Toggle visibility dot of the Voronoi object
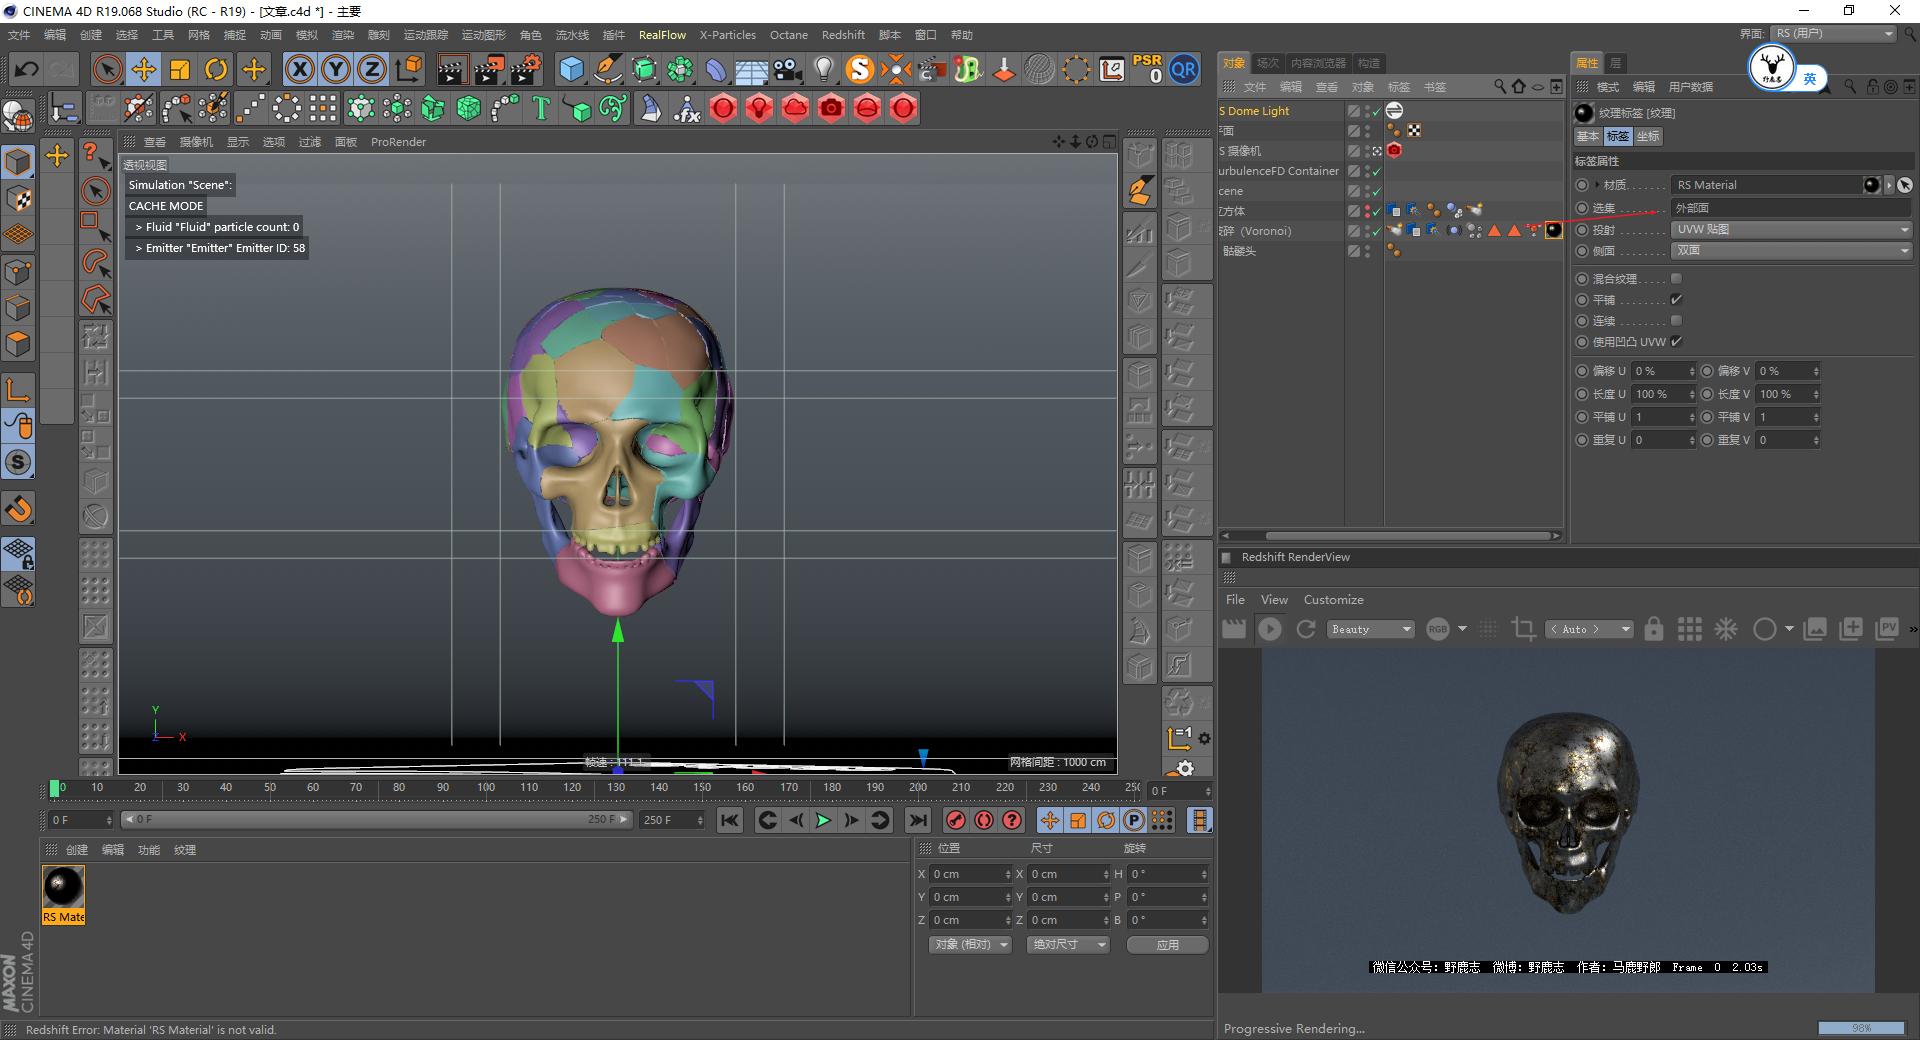1920x1040 pixels. (1367, 227)
